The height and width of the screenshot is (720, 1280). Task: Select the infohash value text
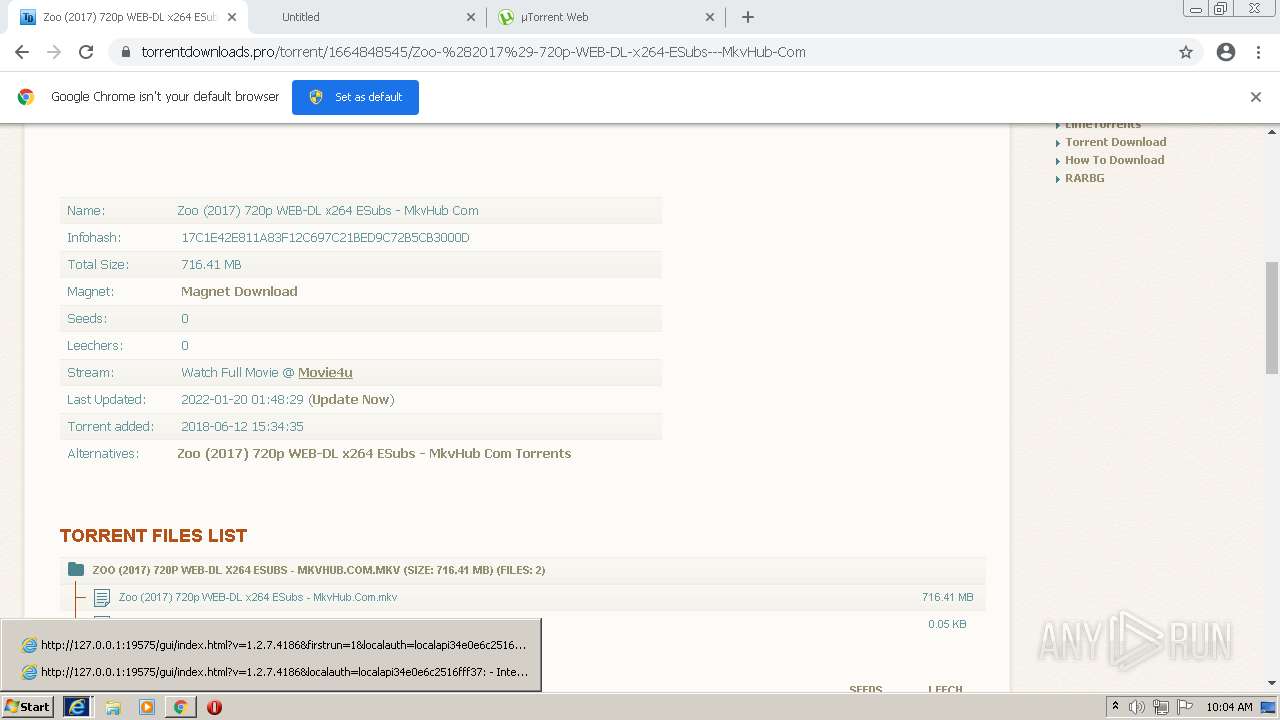pyautogui.click(x=325, y=237)
